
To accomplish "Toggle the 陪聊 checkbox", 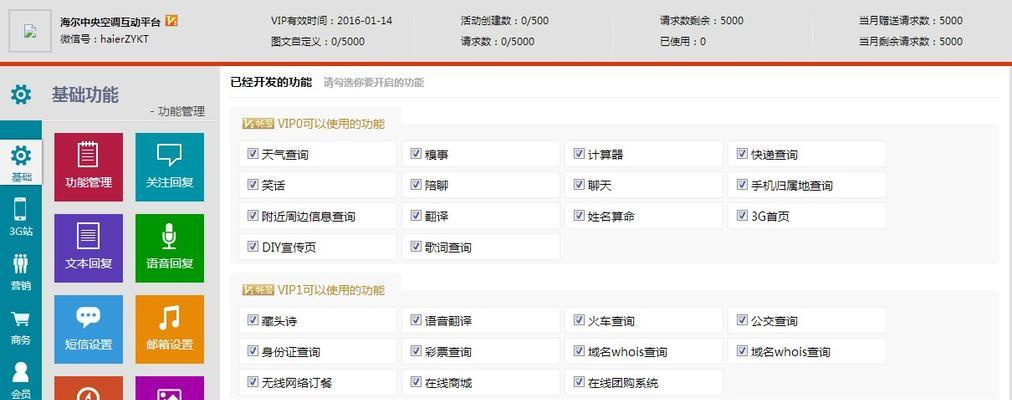I will tap(416, 185).
